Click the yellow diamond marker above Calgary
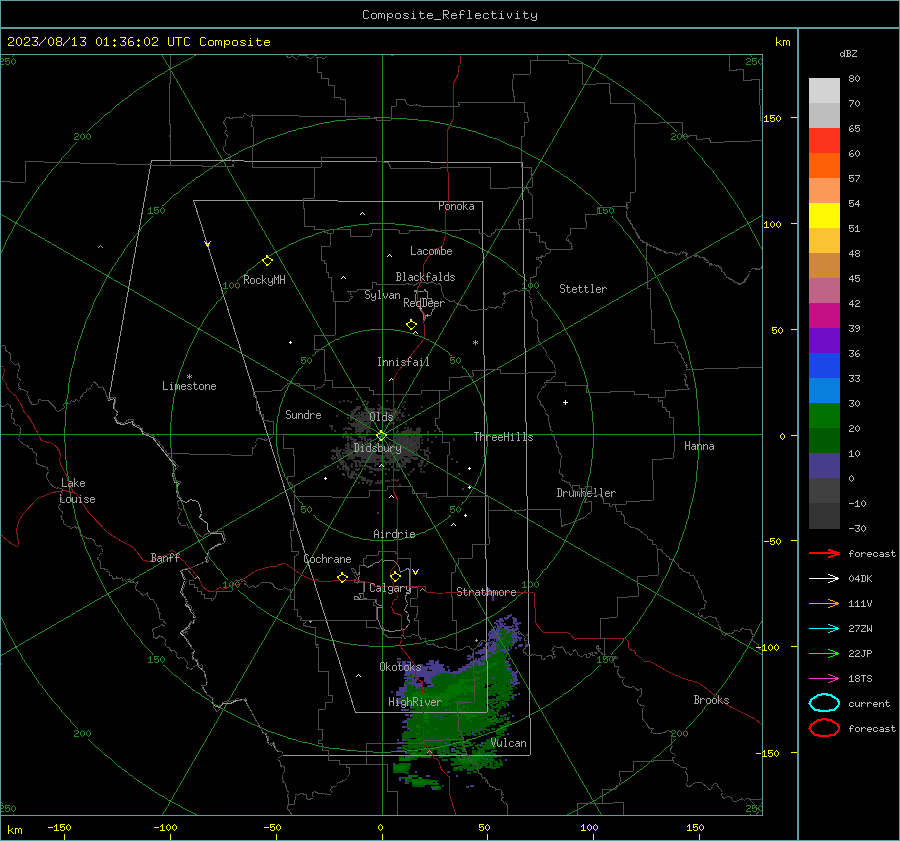Screen dimensions: 900x841 click(x=395, y=576)
